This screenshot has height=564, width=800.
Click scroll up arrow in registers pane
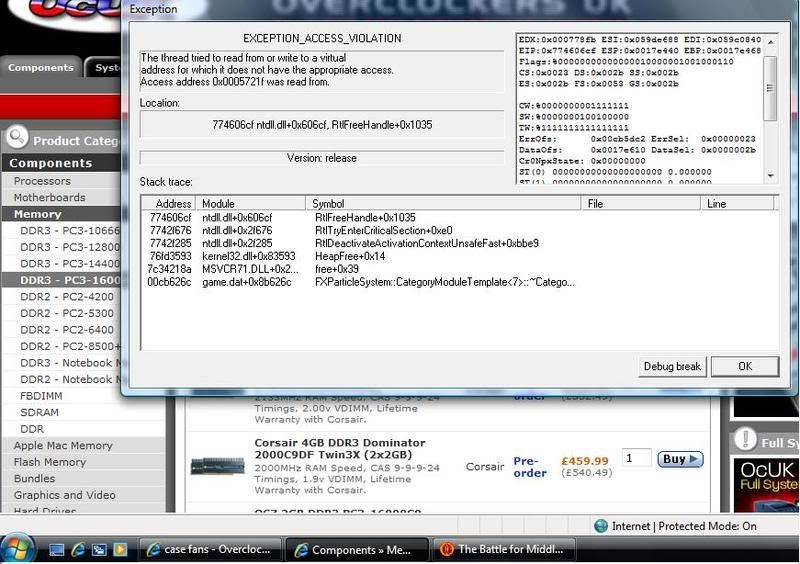pos(770,42)
